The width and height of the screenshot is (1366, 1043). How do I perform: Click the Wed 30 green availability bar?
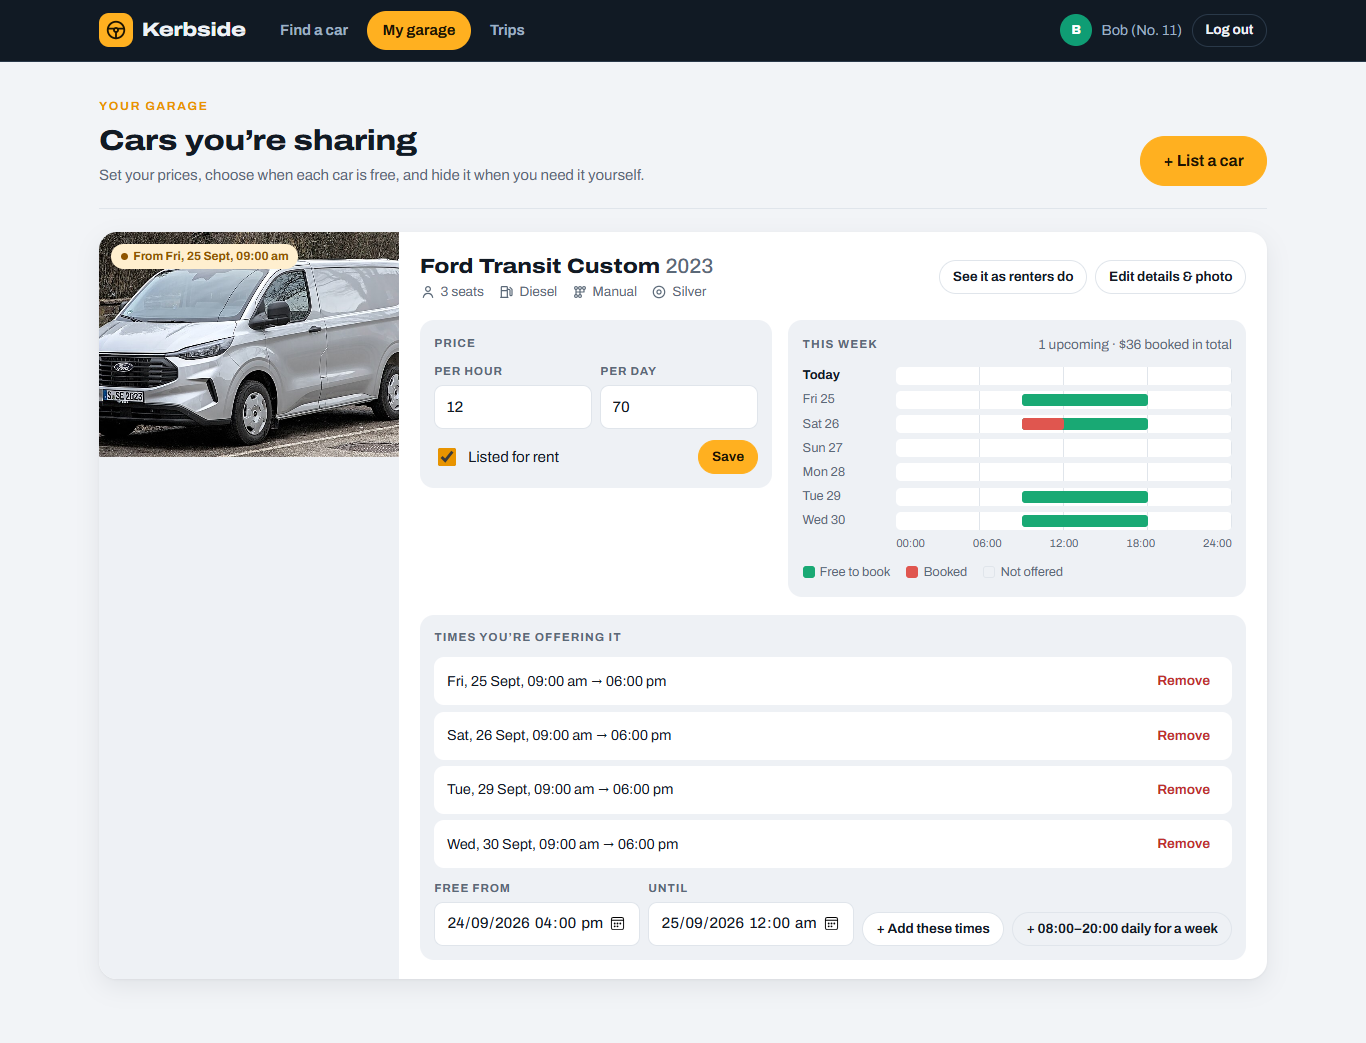pyautogui.click(x=1085, y=521)
